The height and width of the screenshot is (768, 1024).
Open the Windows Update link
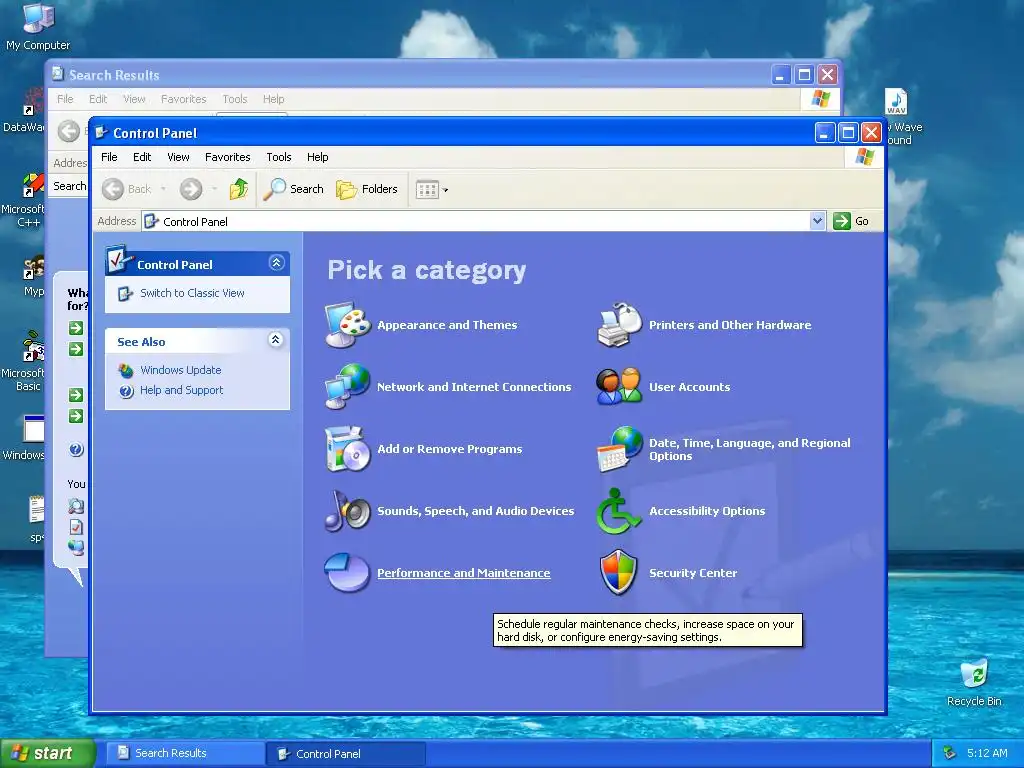point(181,370)
